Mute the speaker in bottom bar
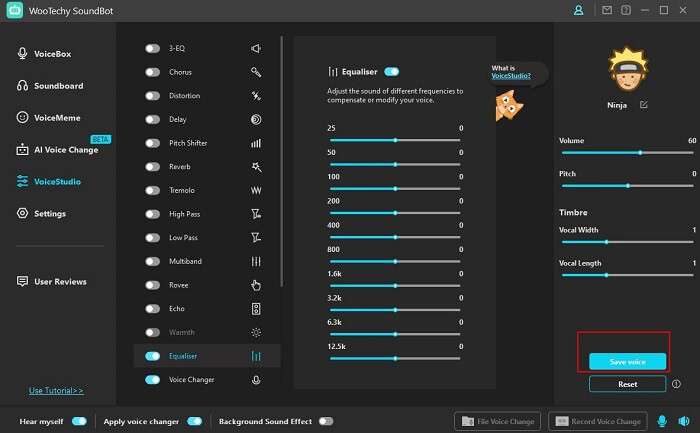The width and height of the screenshot is (700, 433). point(683,421)
